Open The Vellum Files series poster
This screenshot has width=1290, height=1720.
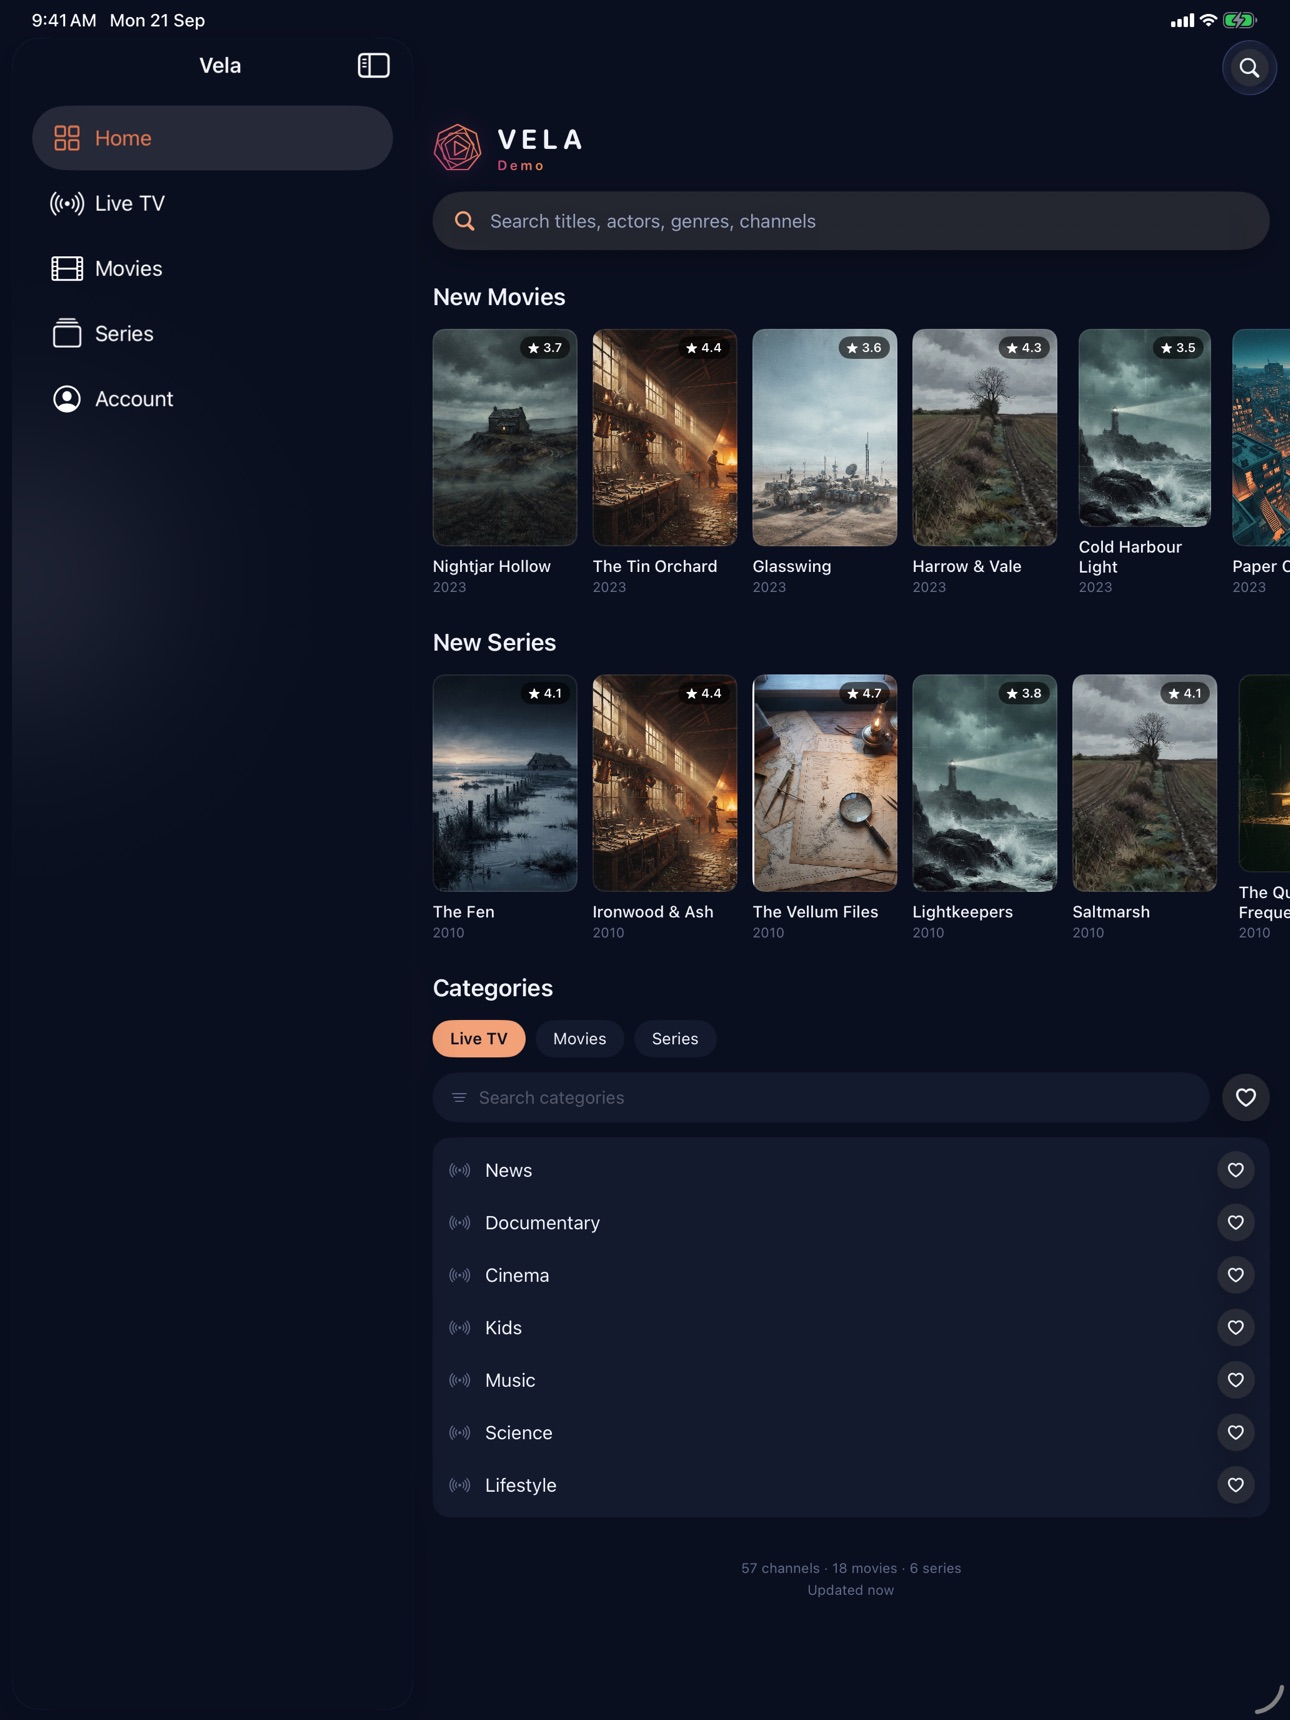825,783
